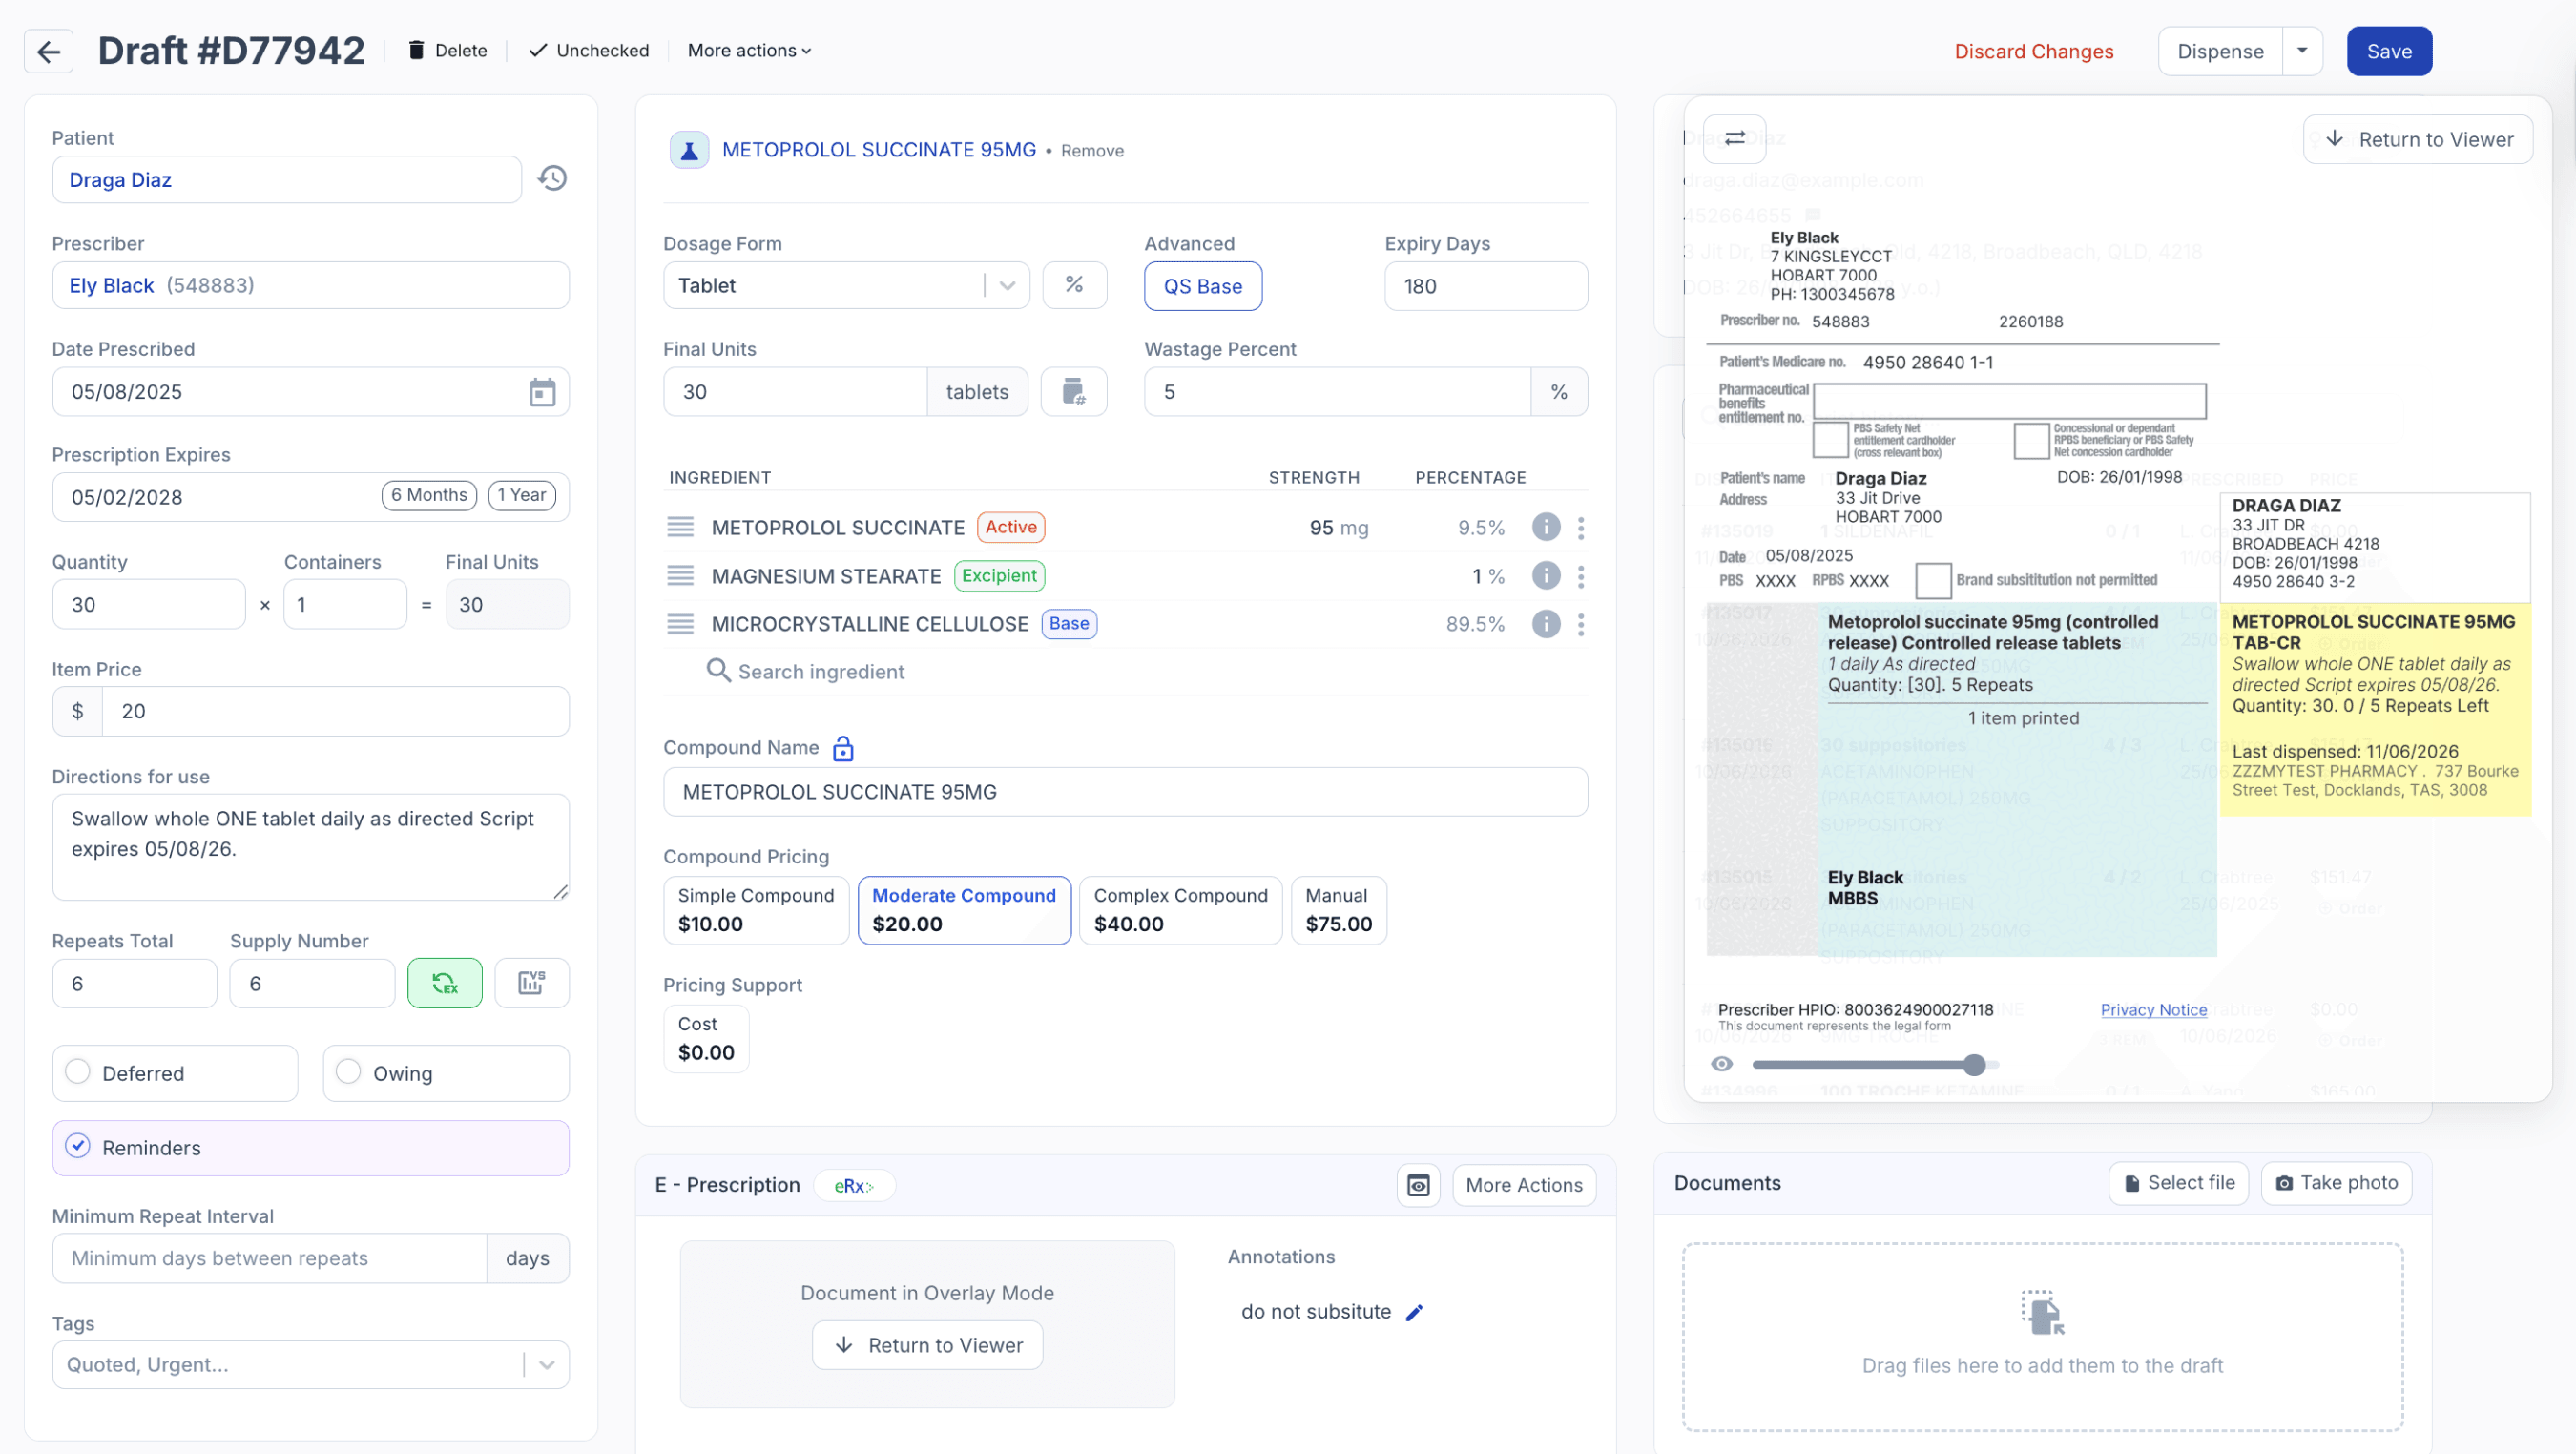Image resolution: width=2576 pixels, height=1454 pixels.
Task: Click the Search ingredient field
Action: [x=1125, y=671]
